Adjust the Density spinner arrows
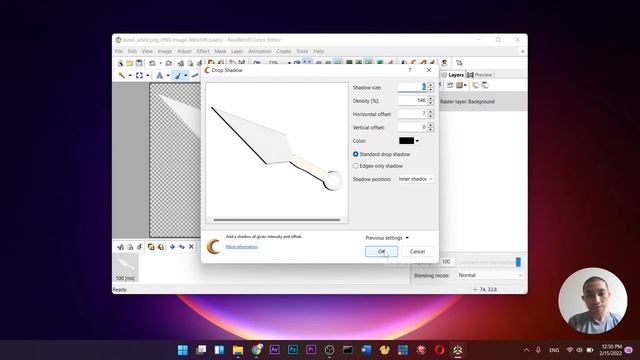Image resolution: width=640 pixels, height=360 pixels. [x=430, y=100]
